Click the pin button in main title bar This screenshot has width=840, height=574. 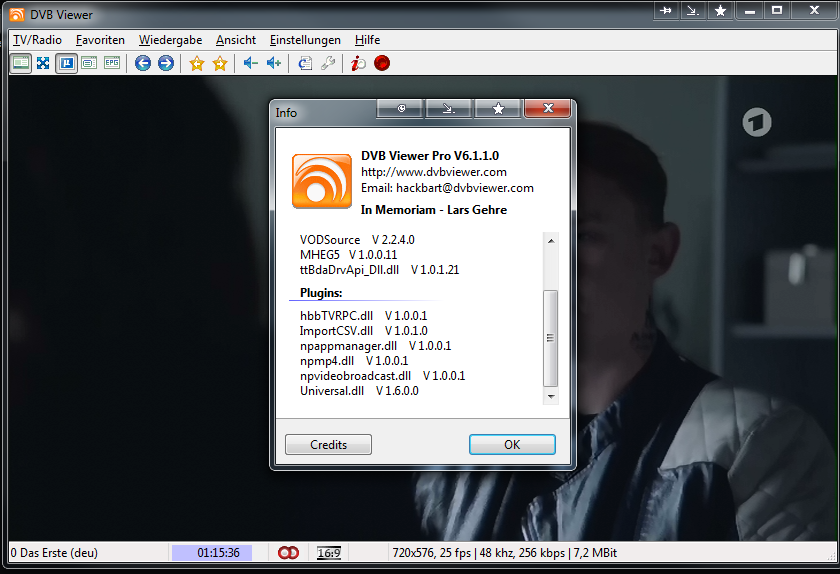pos(666,10)
